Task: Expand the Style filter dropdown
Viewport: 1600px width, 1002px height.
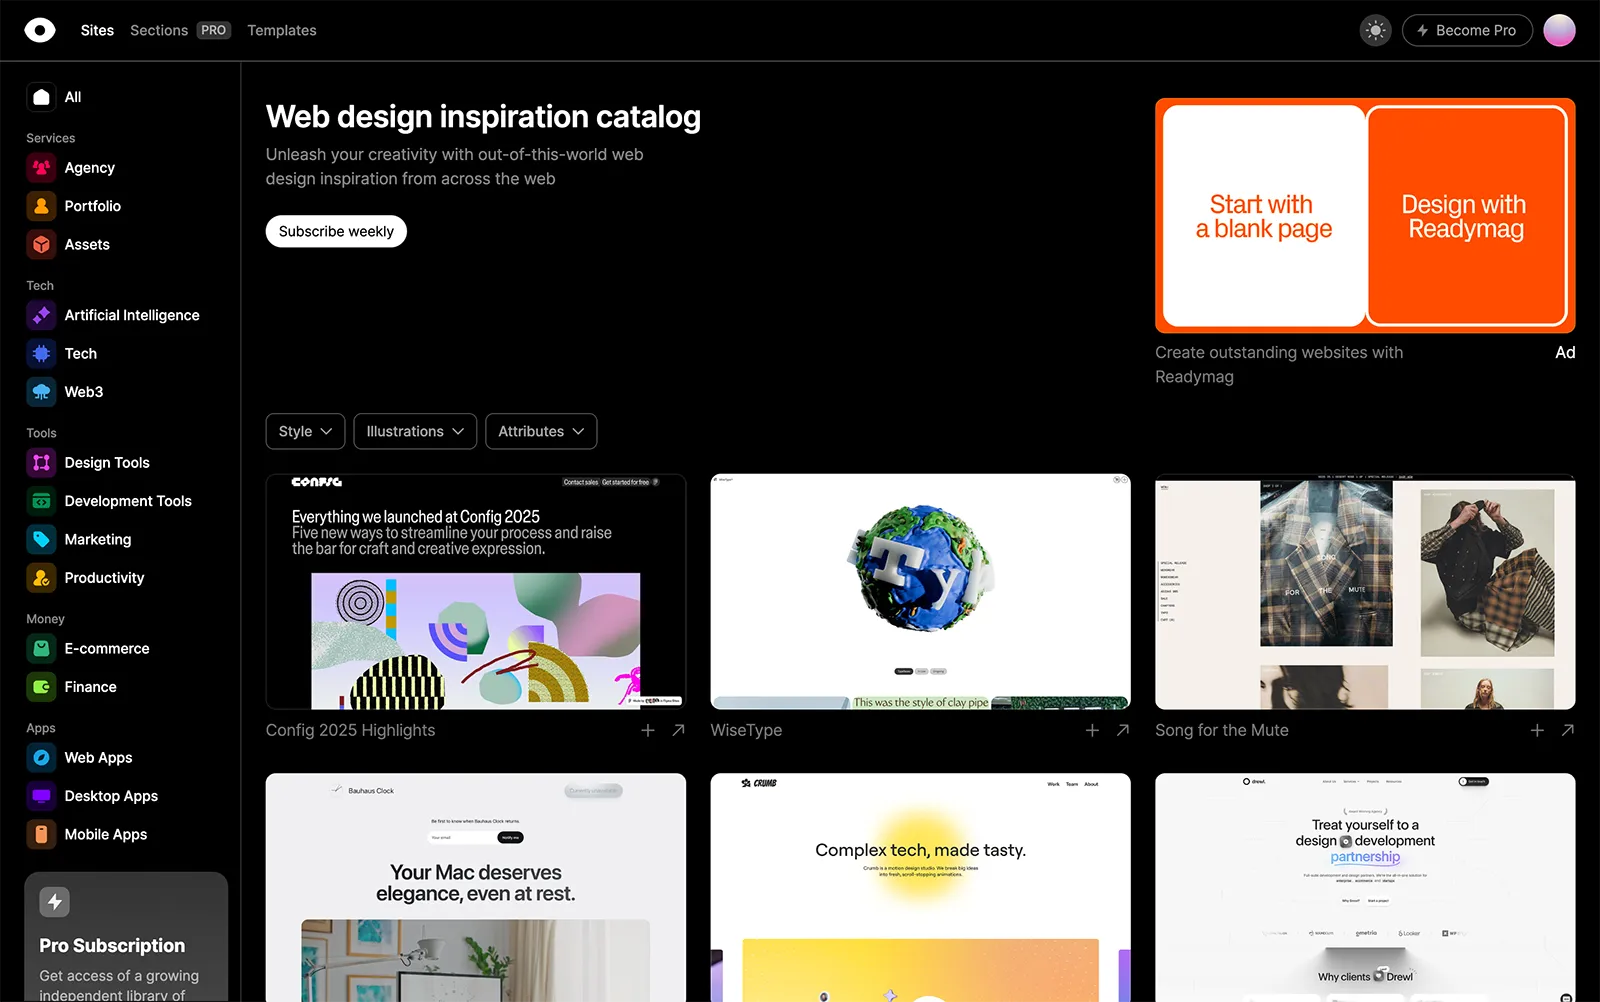Action: pos(305,431)
